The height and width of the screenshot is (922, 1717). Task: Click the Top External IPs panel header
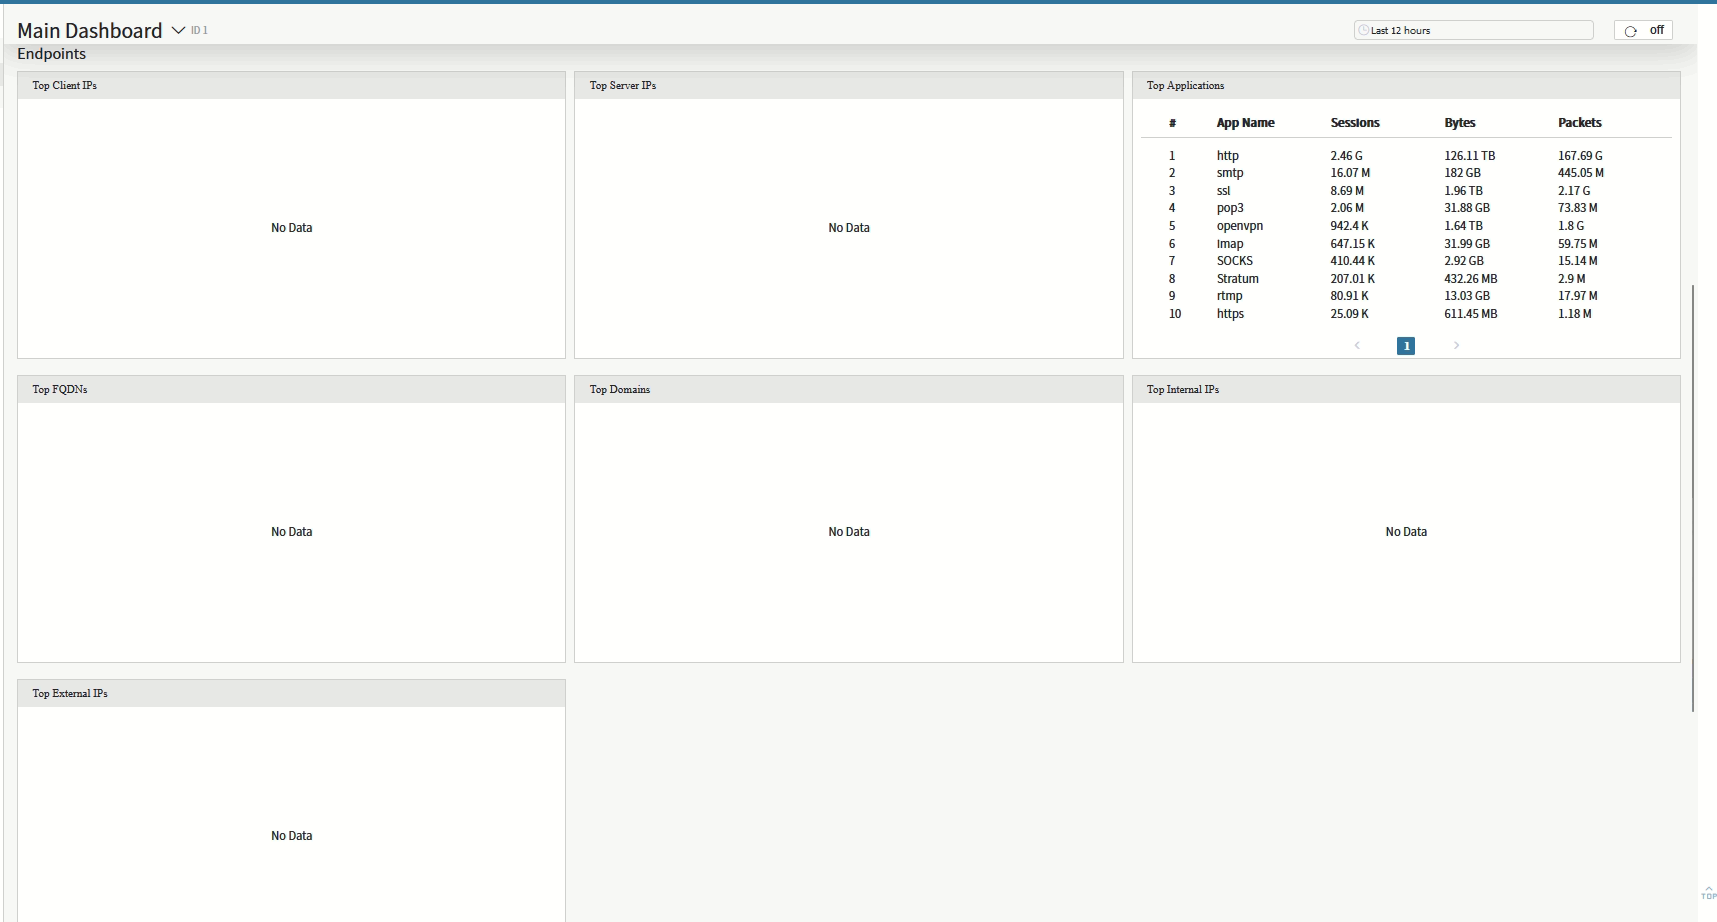click(x=70, y=694)
